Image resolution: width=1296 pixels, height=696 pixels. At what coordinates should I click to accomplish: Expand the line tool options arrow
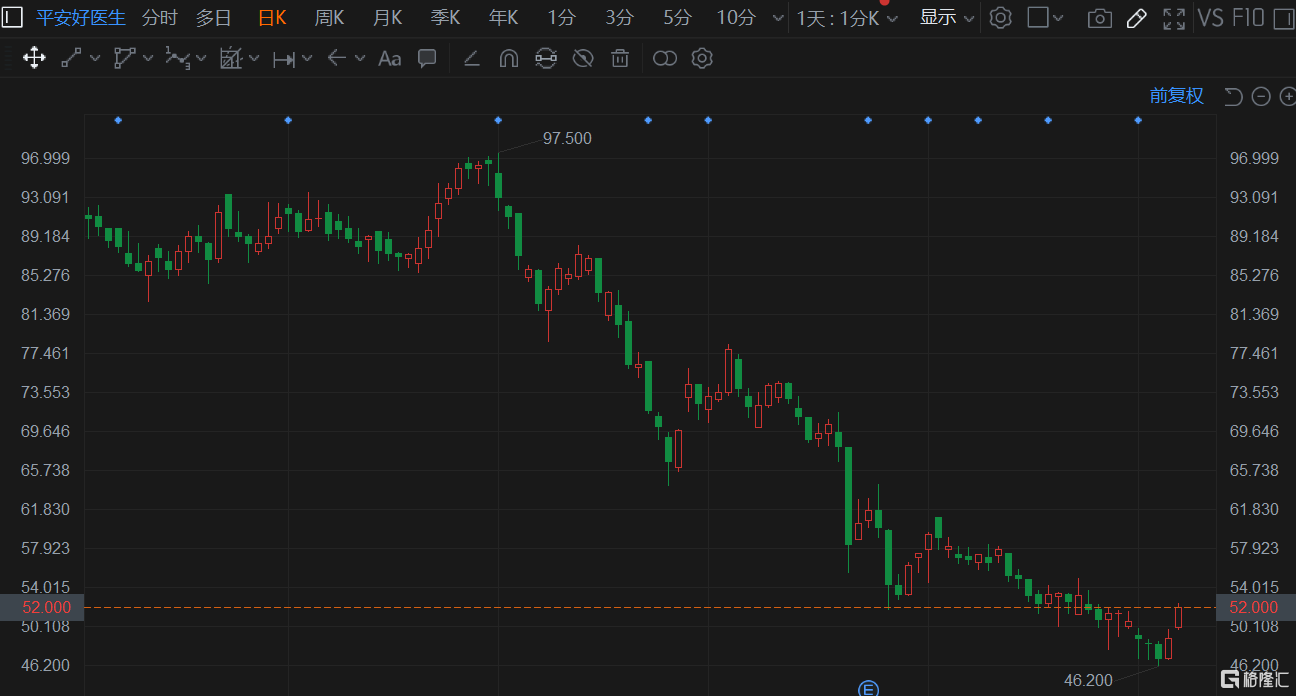[x=95, y=58]
